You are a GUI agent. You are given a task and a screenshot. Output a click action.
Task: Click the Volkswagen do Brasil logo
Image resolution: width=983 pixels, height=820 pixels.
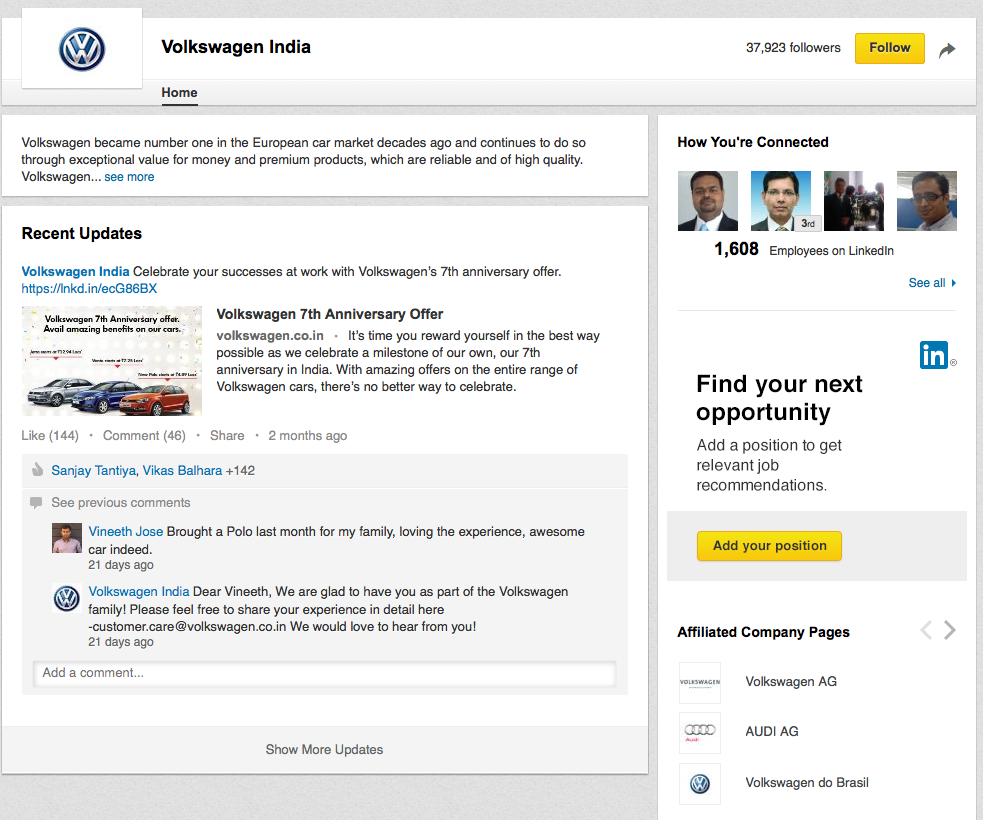click(700, 783)
